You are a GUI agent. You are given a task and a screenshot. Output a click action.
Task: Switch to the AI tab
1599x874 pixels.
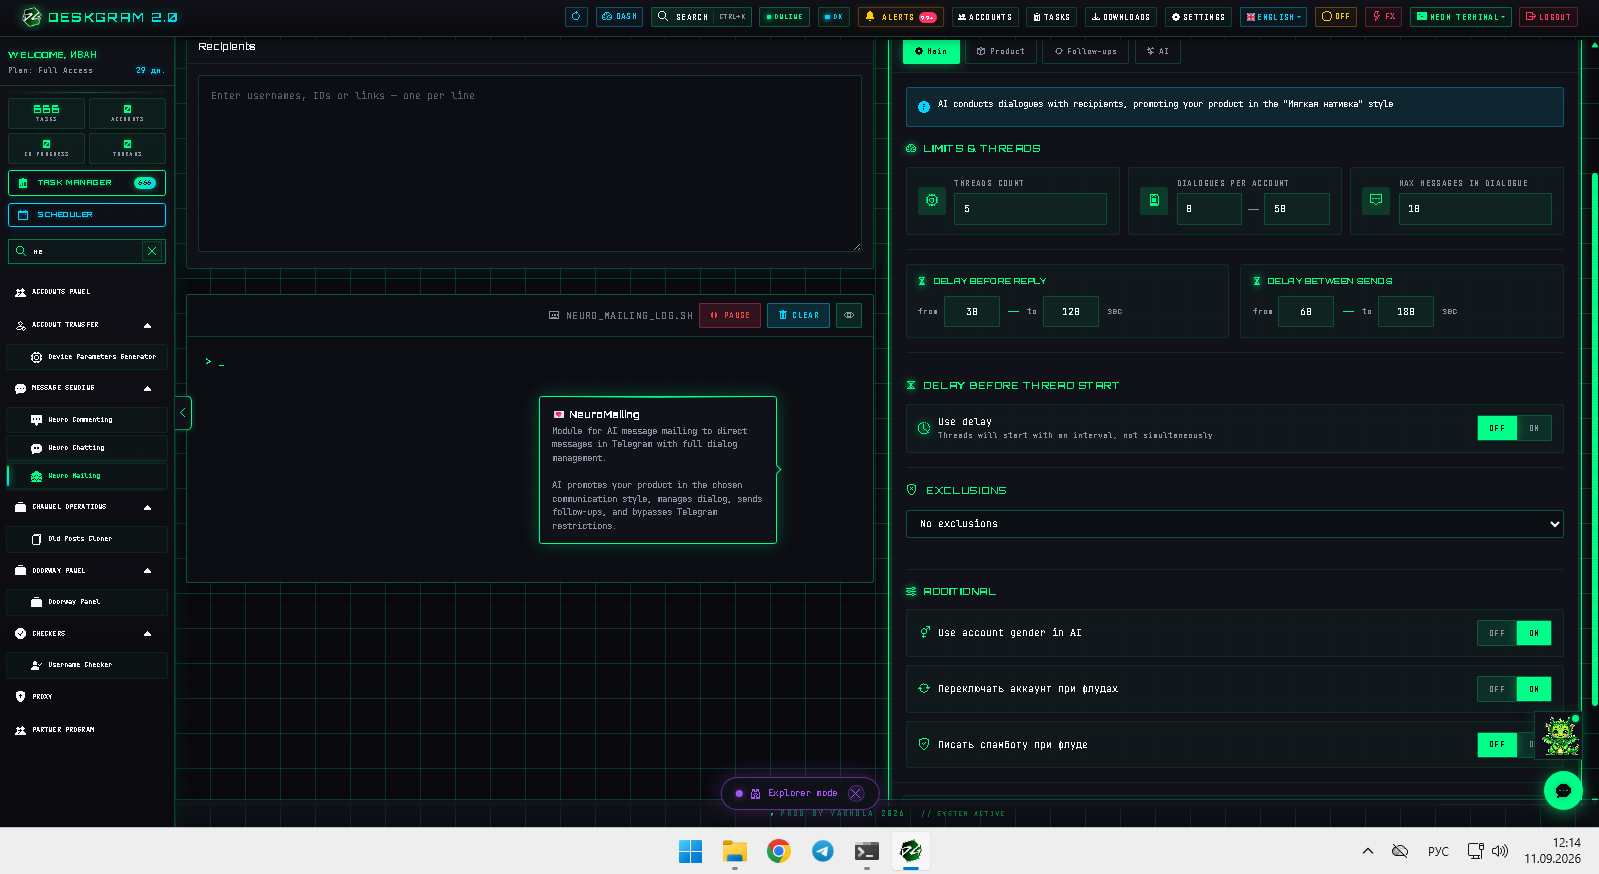[1158, 51]
